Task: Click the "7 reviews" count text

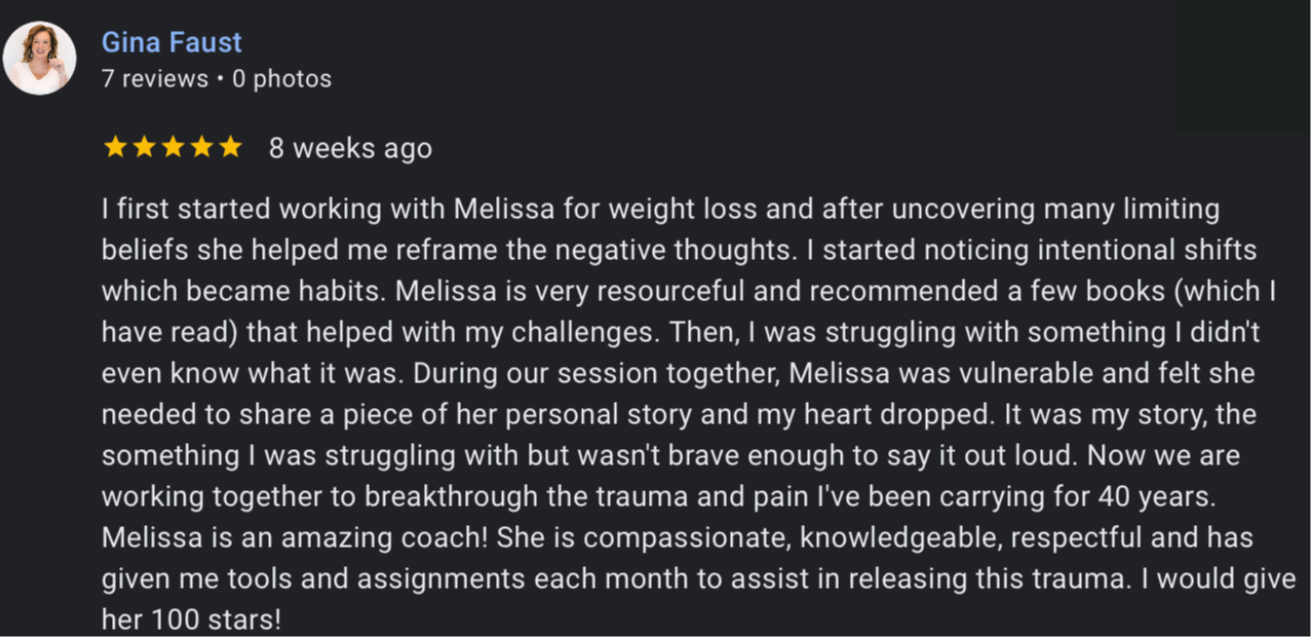Action: (x=155, y=79)
